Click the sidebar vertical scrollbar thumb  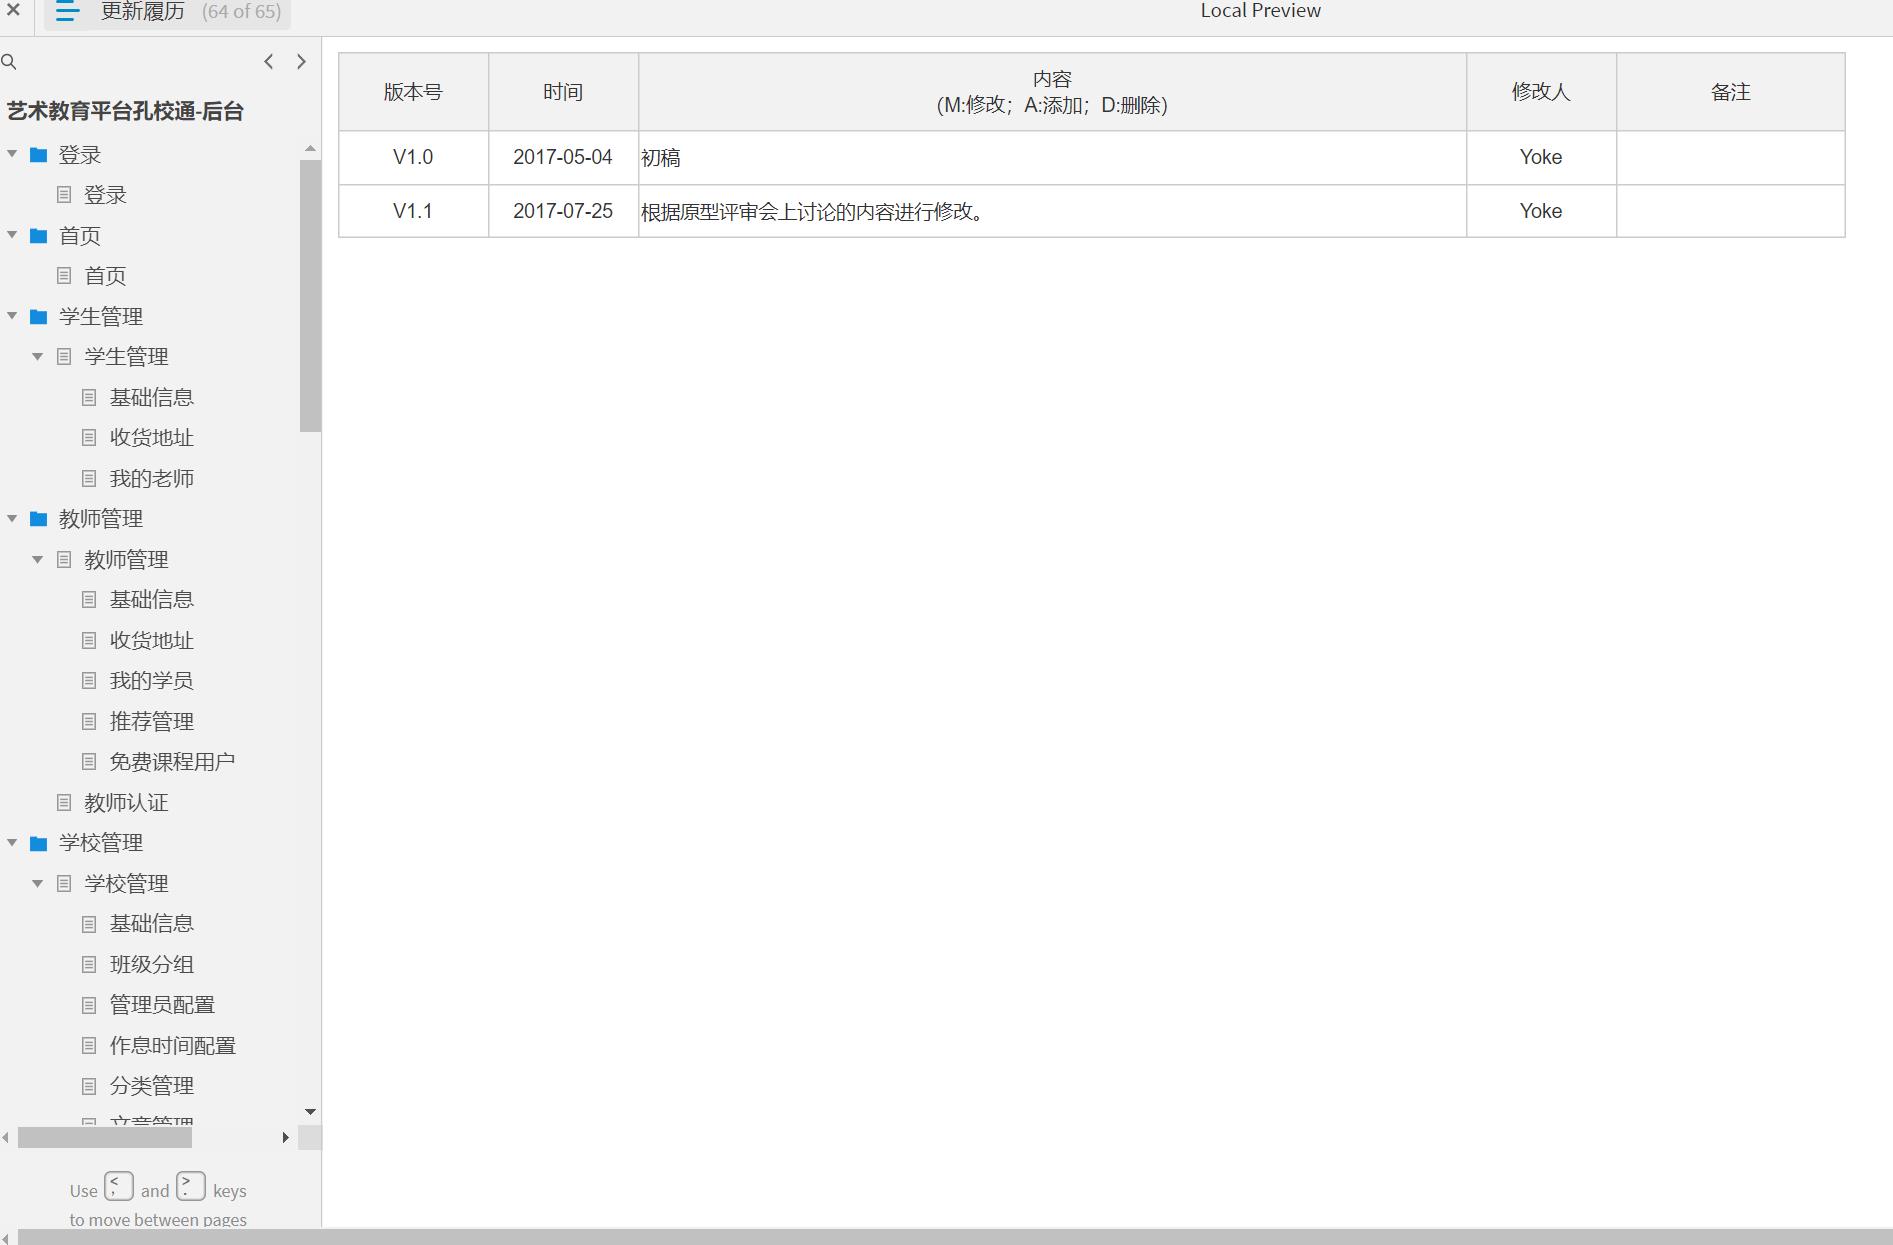tap(310, 295)
